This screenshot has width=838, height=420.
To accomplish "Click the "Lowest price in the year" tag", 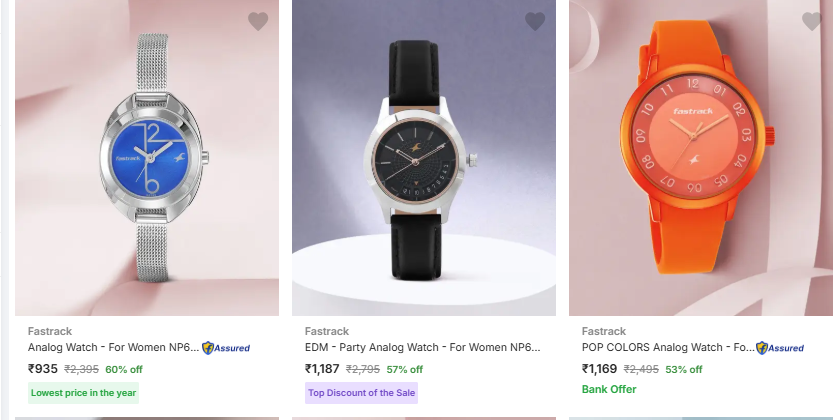I will coord(83,393).
